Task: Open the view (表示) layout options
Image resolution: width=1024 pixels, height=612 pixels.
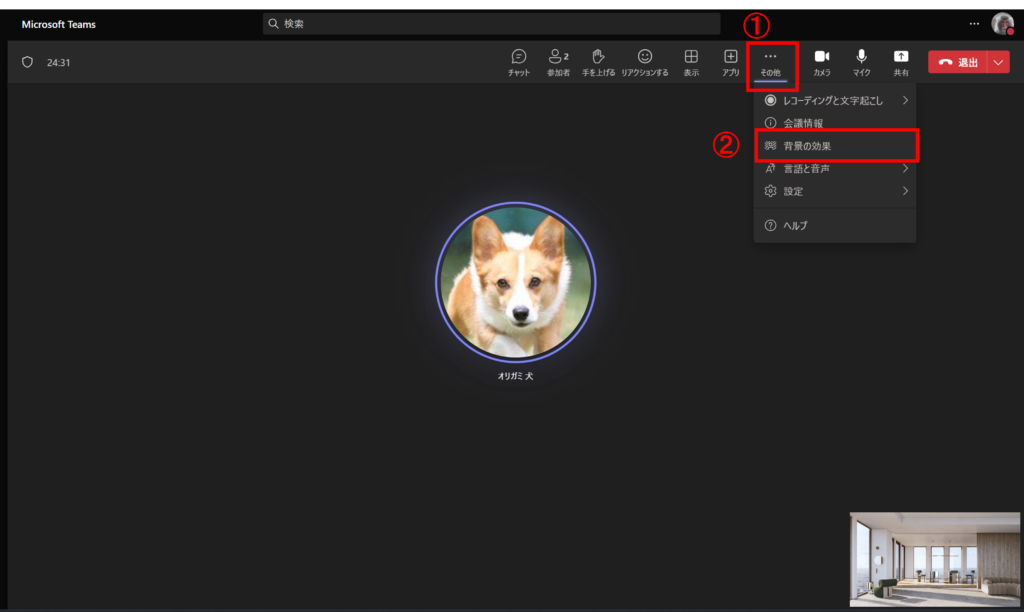Action: pyautogui.click(x=691, y=62)
